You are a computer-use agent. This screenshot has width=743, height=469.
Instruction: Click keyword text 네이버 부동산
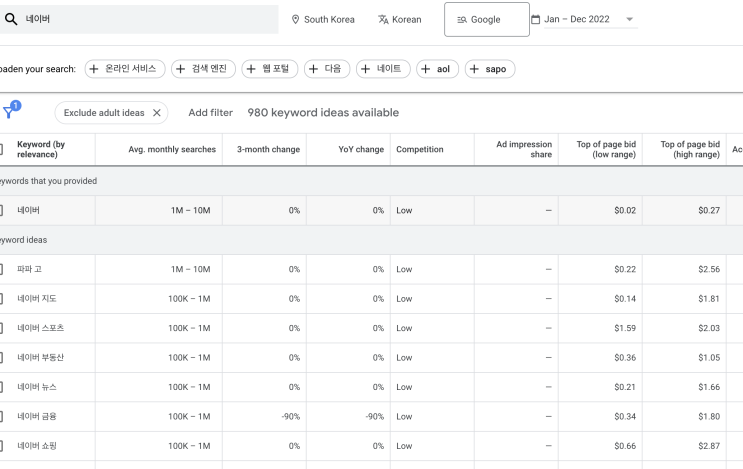coord(40,357)
